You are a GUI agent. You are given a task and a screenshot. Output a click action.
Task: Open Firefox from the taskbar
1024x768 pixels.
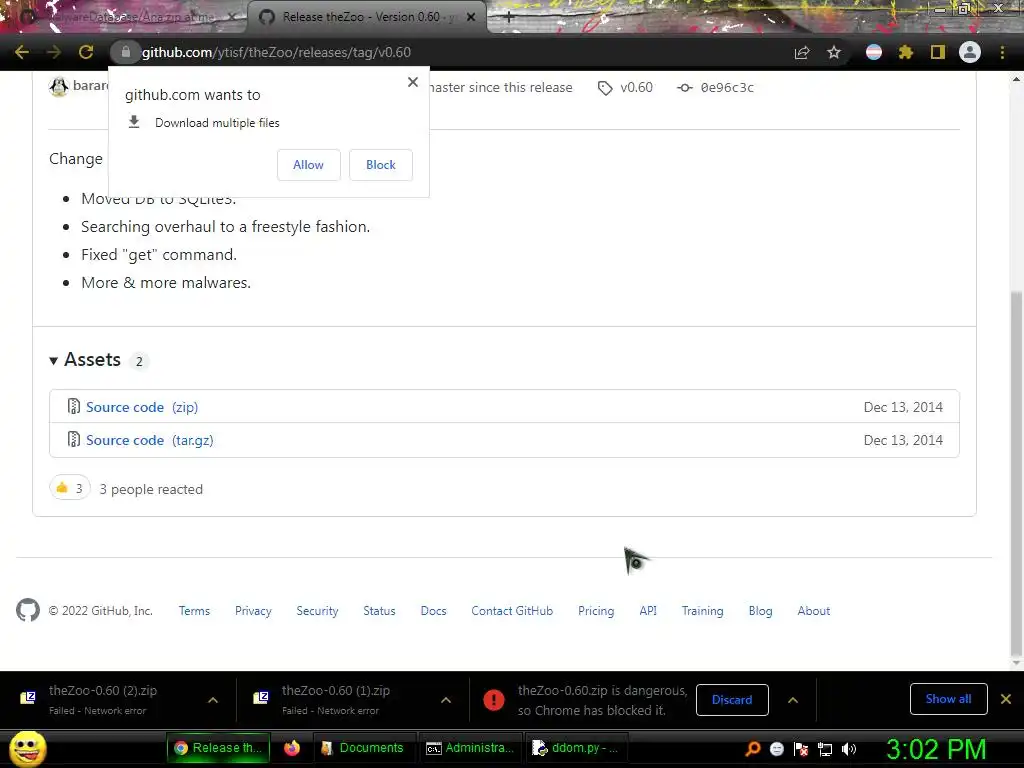pyautogui.click(x=291, y=748)
